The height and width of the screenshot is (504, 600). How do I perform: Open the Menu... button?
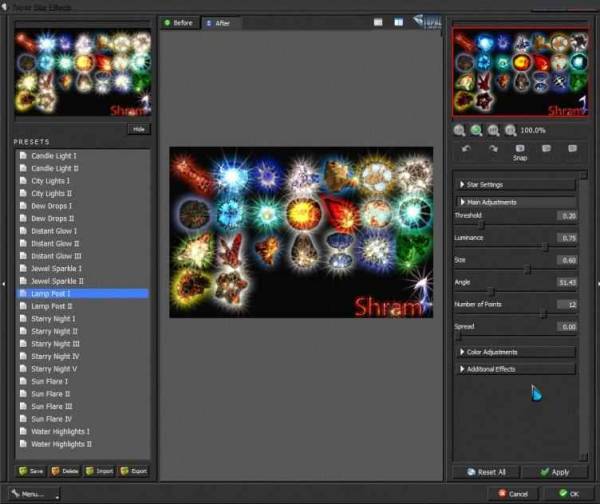click(x=30, y=493)
